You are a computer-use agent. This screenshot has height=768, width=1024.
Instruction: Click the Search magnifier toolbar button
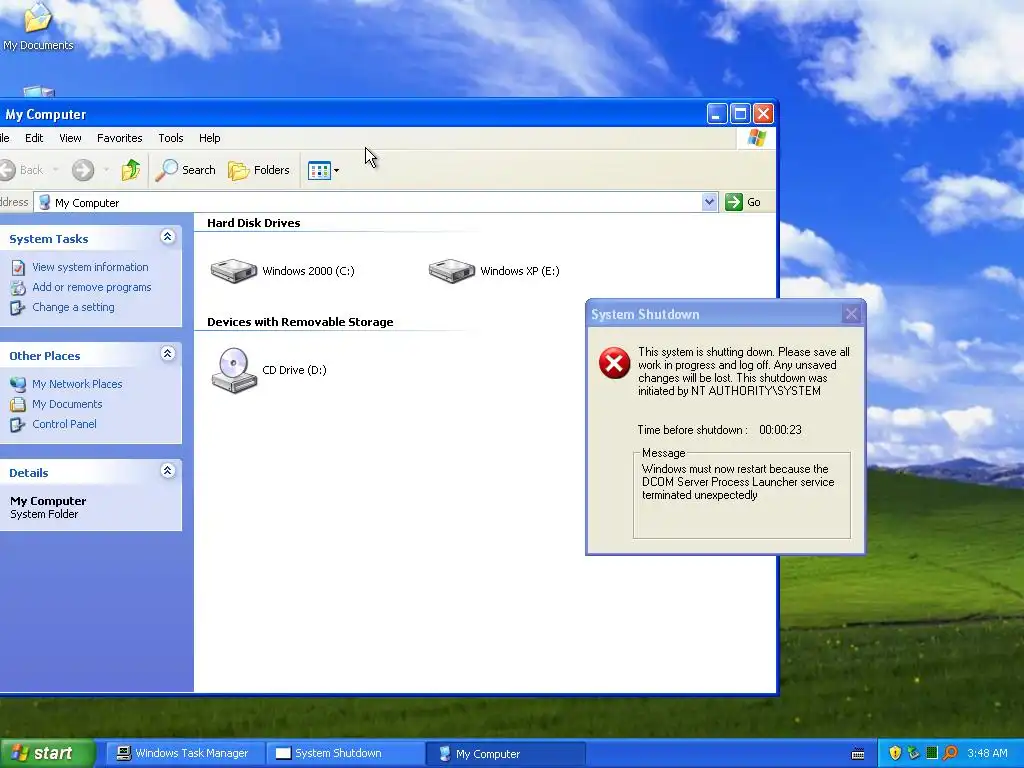(x=185, y=170)
